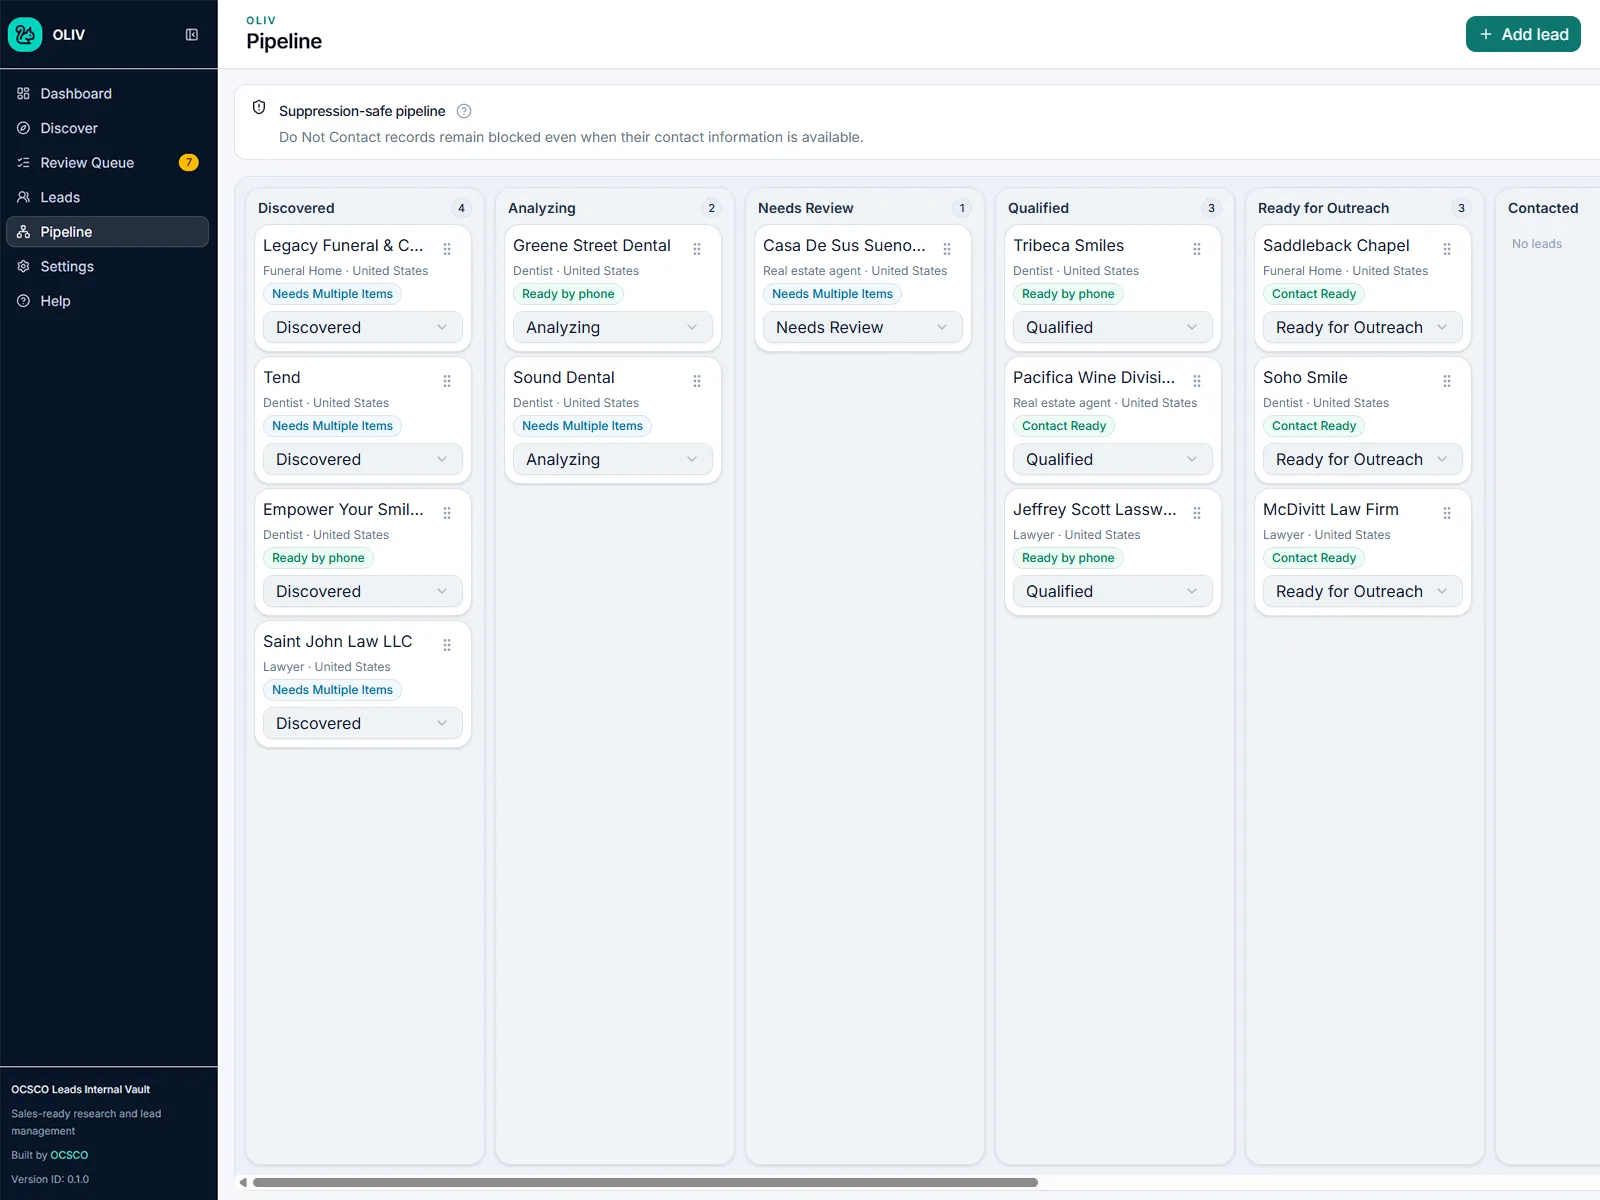
Task: Click drag handle on Jeffrey Scott Lassw card
Action: [1197, 513]
